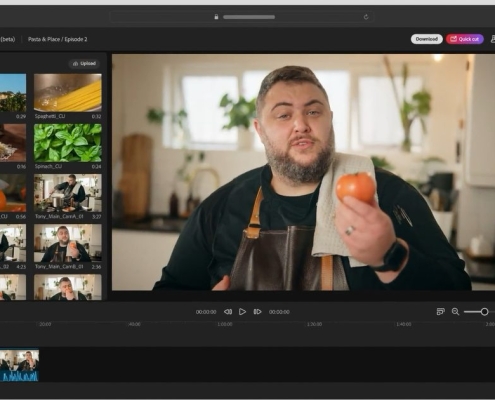Image resolution: width=495 pixels, height=400 pixels.
Task: Click the 40:00 mark on the timeline ruler
Action: point(134,324)
